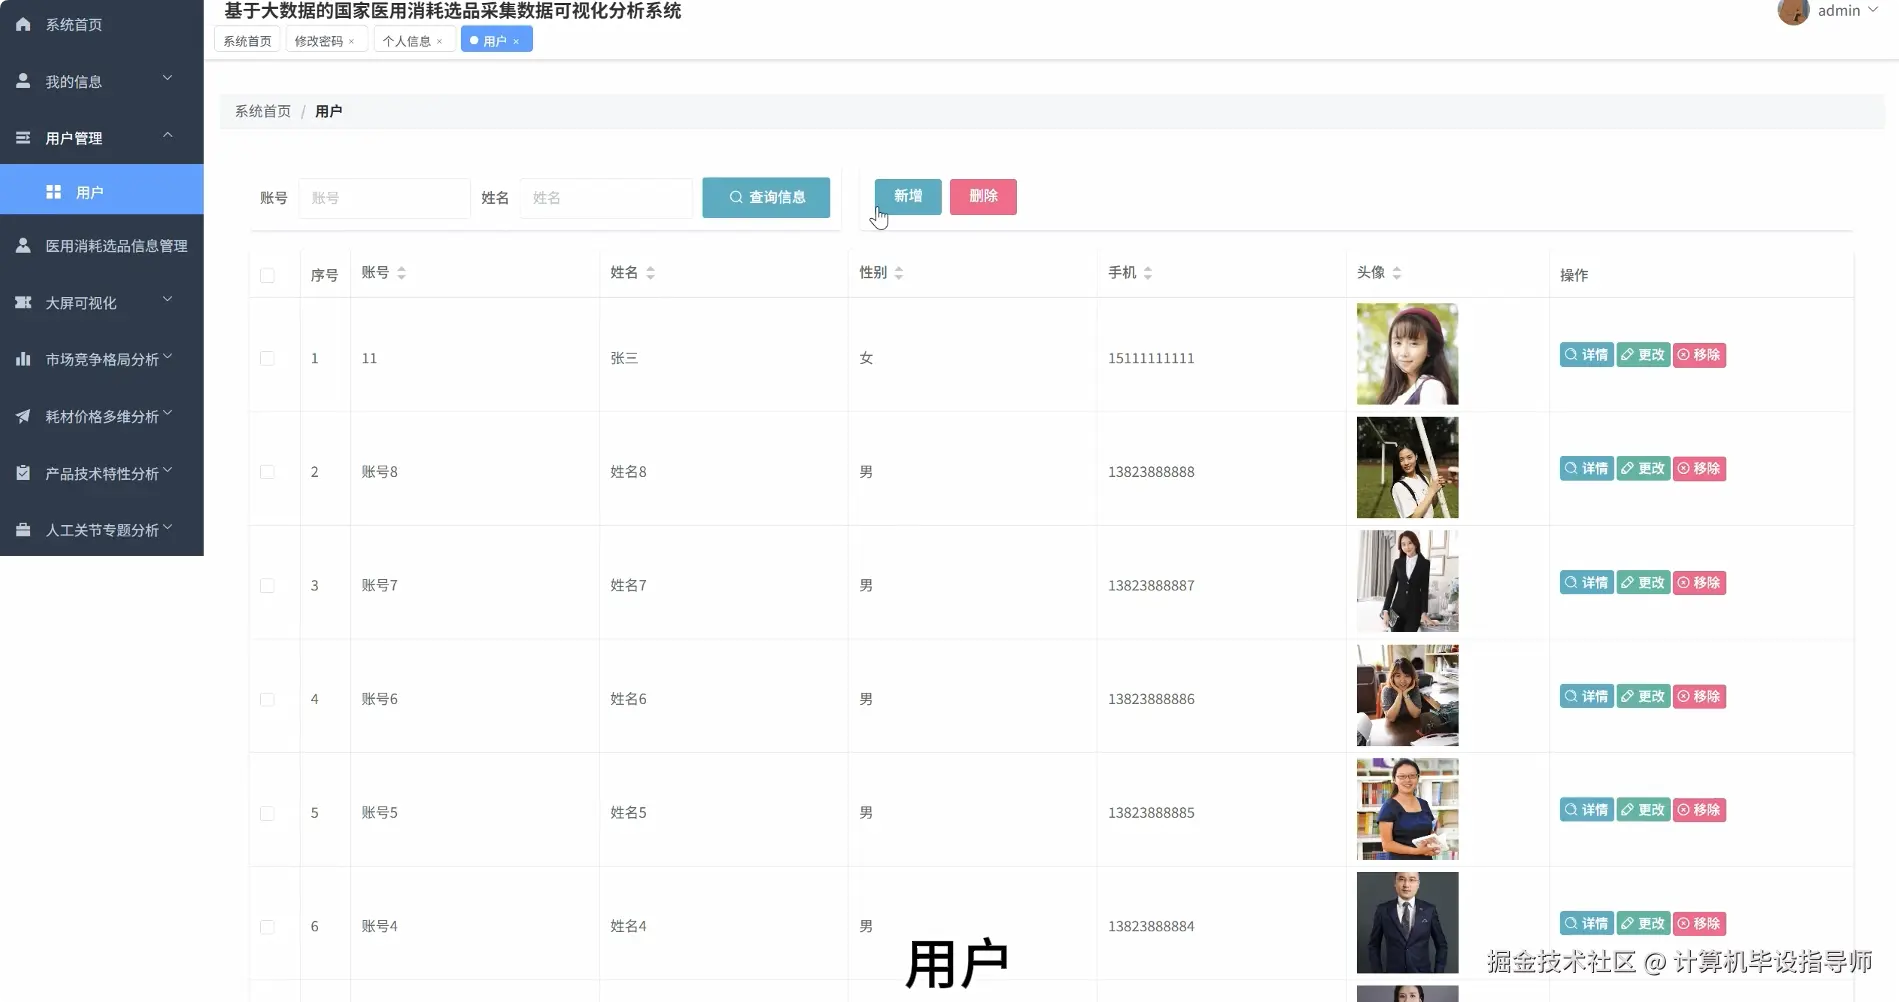This screenshot has height=1002, width=1899.
Task: Click the grid icon beside 用户 submenu
Action: (x=54, y=192)
